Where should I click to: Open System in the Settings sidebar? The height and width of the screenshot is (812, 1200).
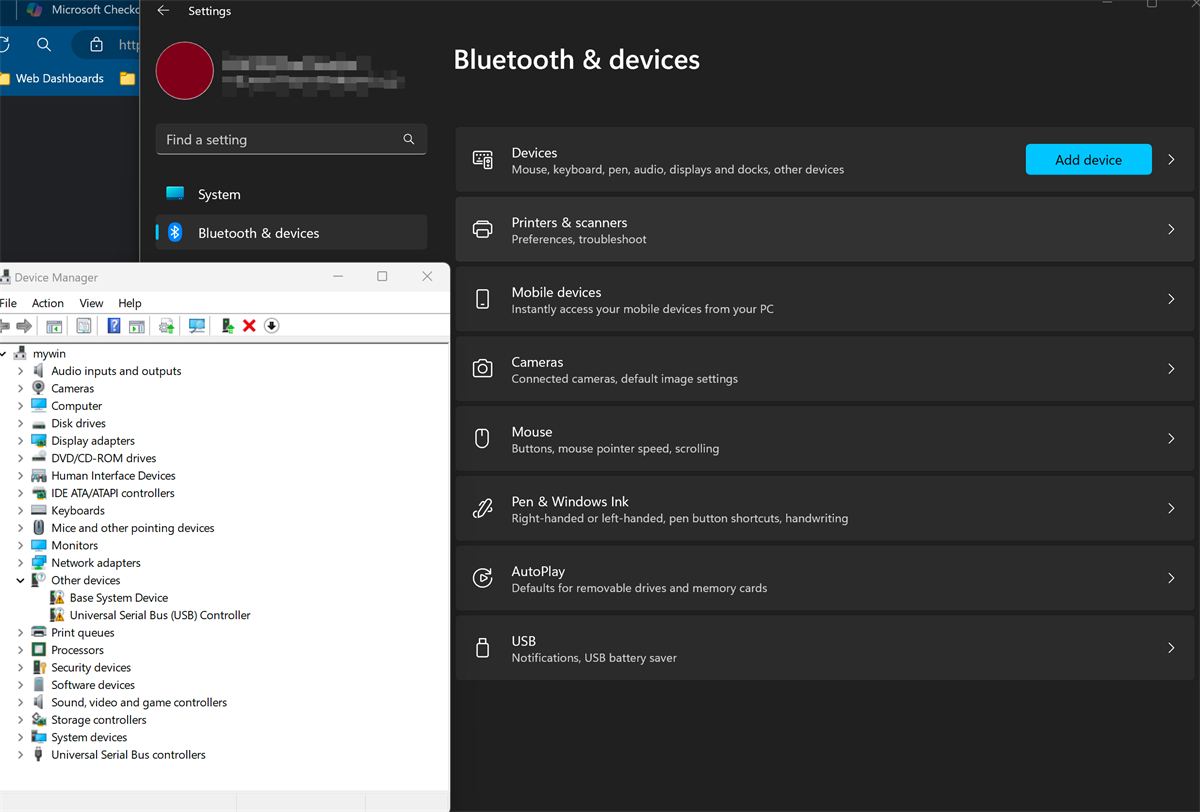219,195
